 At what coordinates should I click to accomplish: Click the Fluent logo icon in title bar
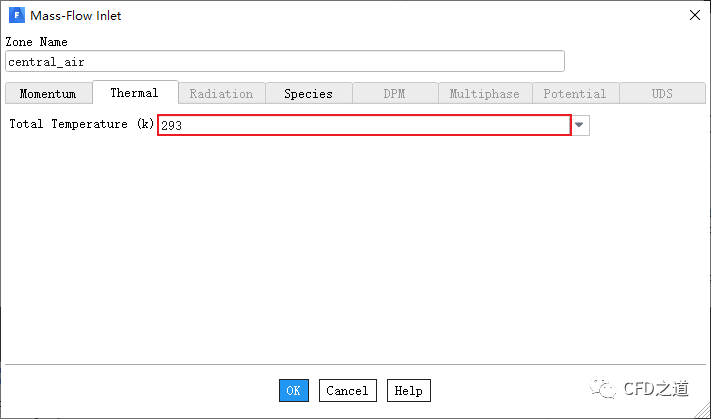15,16
